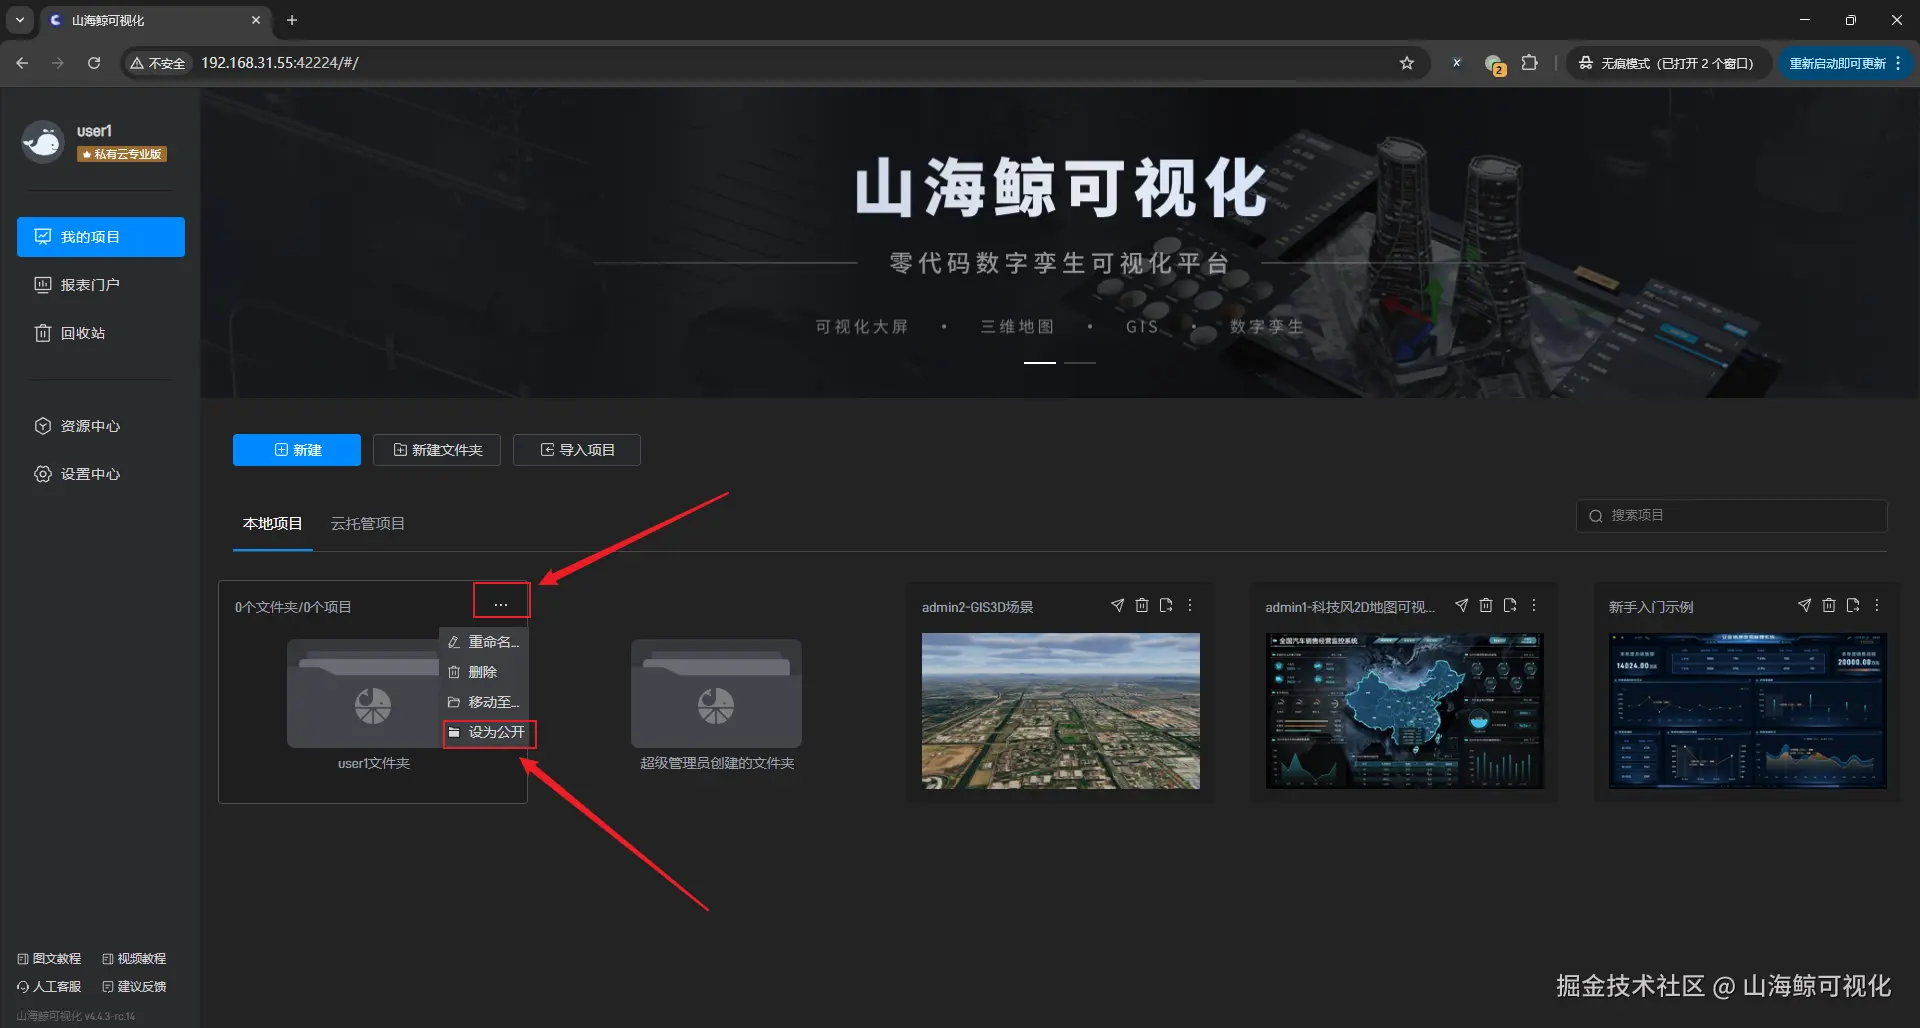
Task: Open 报表门户 in the sidebar
Action: 101,285
